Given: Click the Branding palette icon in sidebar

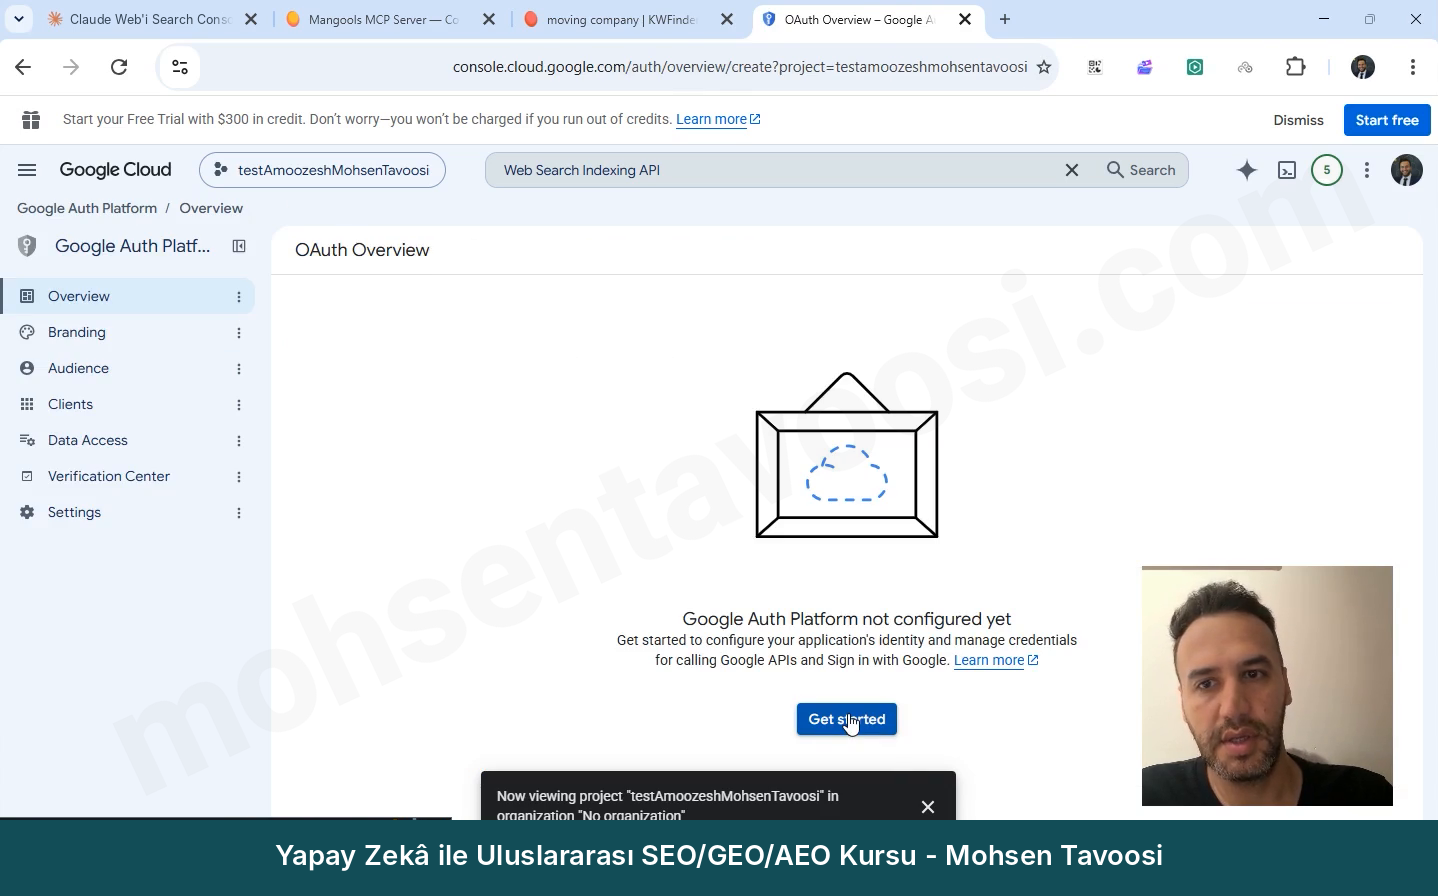Looking at the screenshot, I should [x=27, y=332].
